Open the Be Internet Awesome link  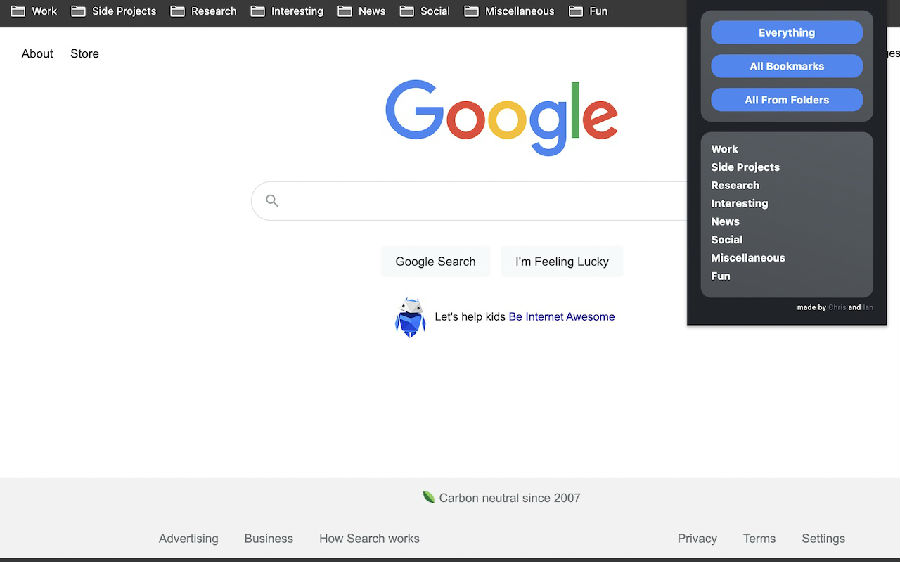point(561,317)
